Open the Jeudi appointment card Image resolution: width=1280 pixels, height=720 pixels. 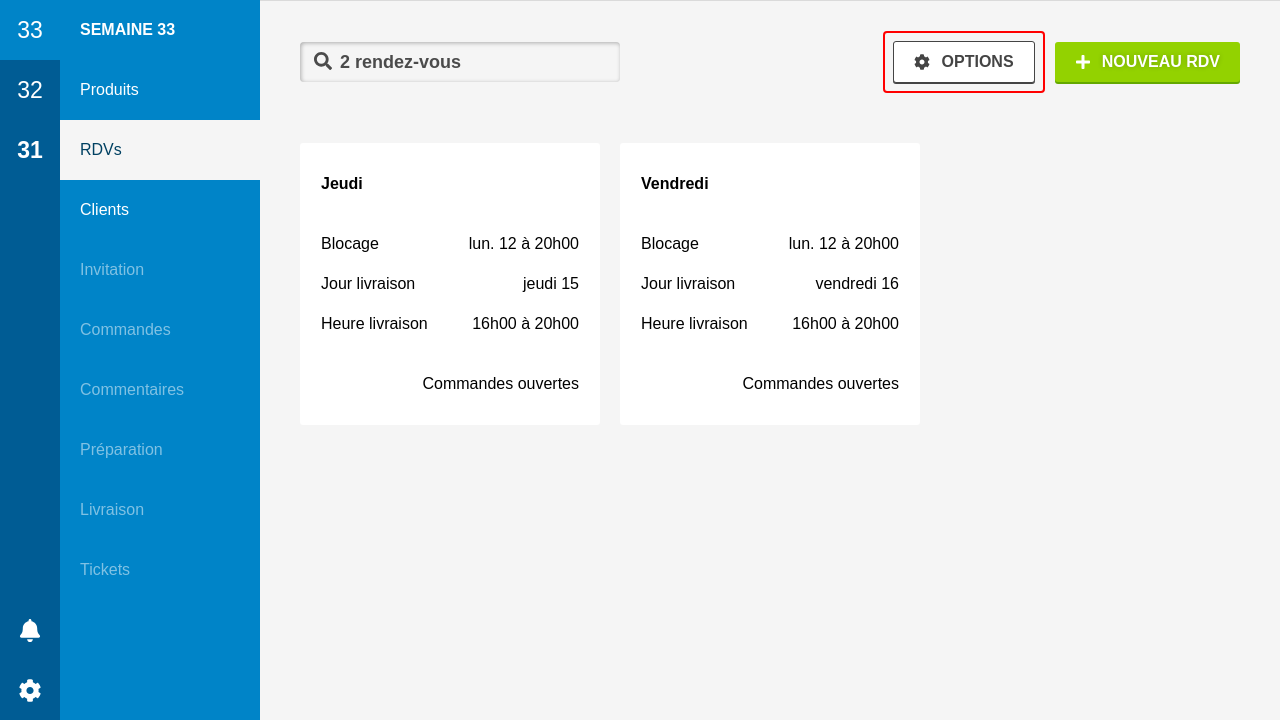coord(450,284)
